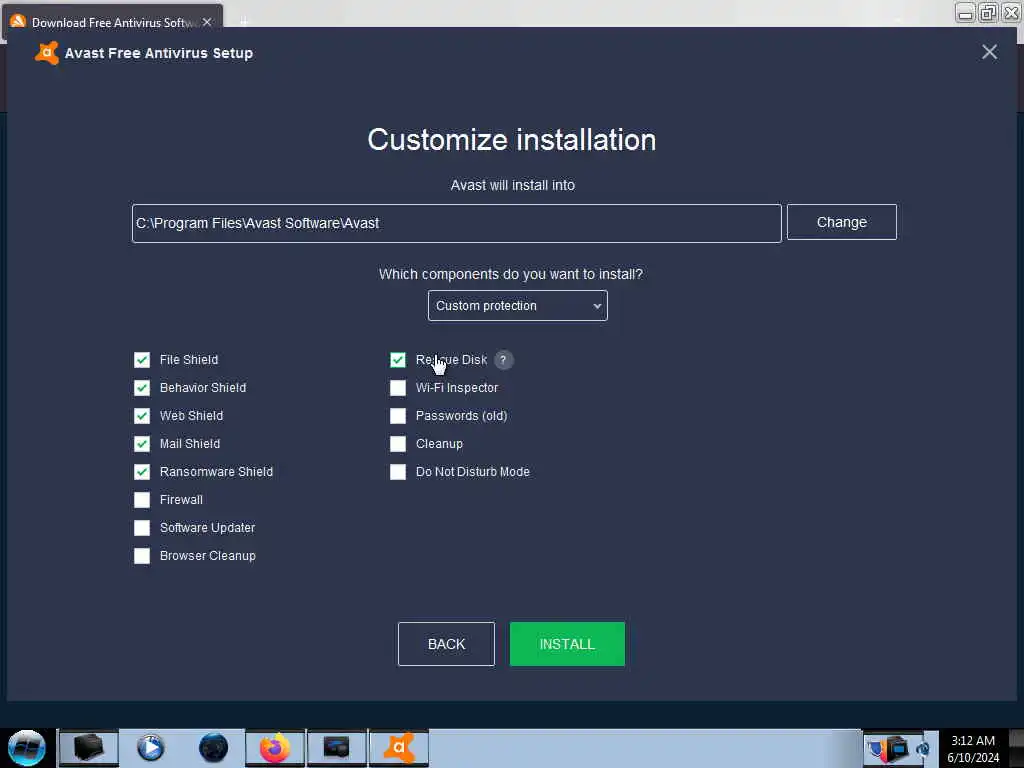Uncheck Behavior Shield component

(142, 388)
